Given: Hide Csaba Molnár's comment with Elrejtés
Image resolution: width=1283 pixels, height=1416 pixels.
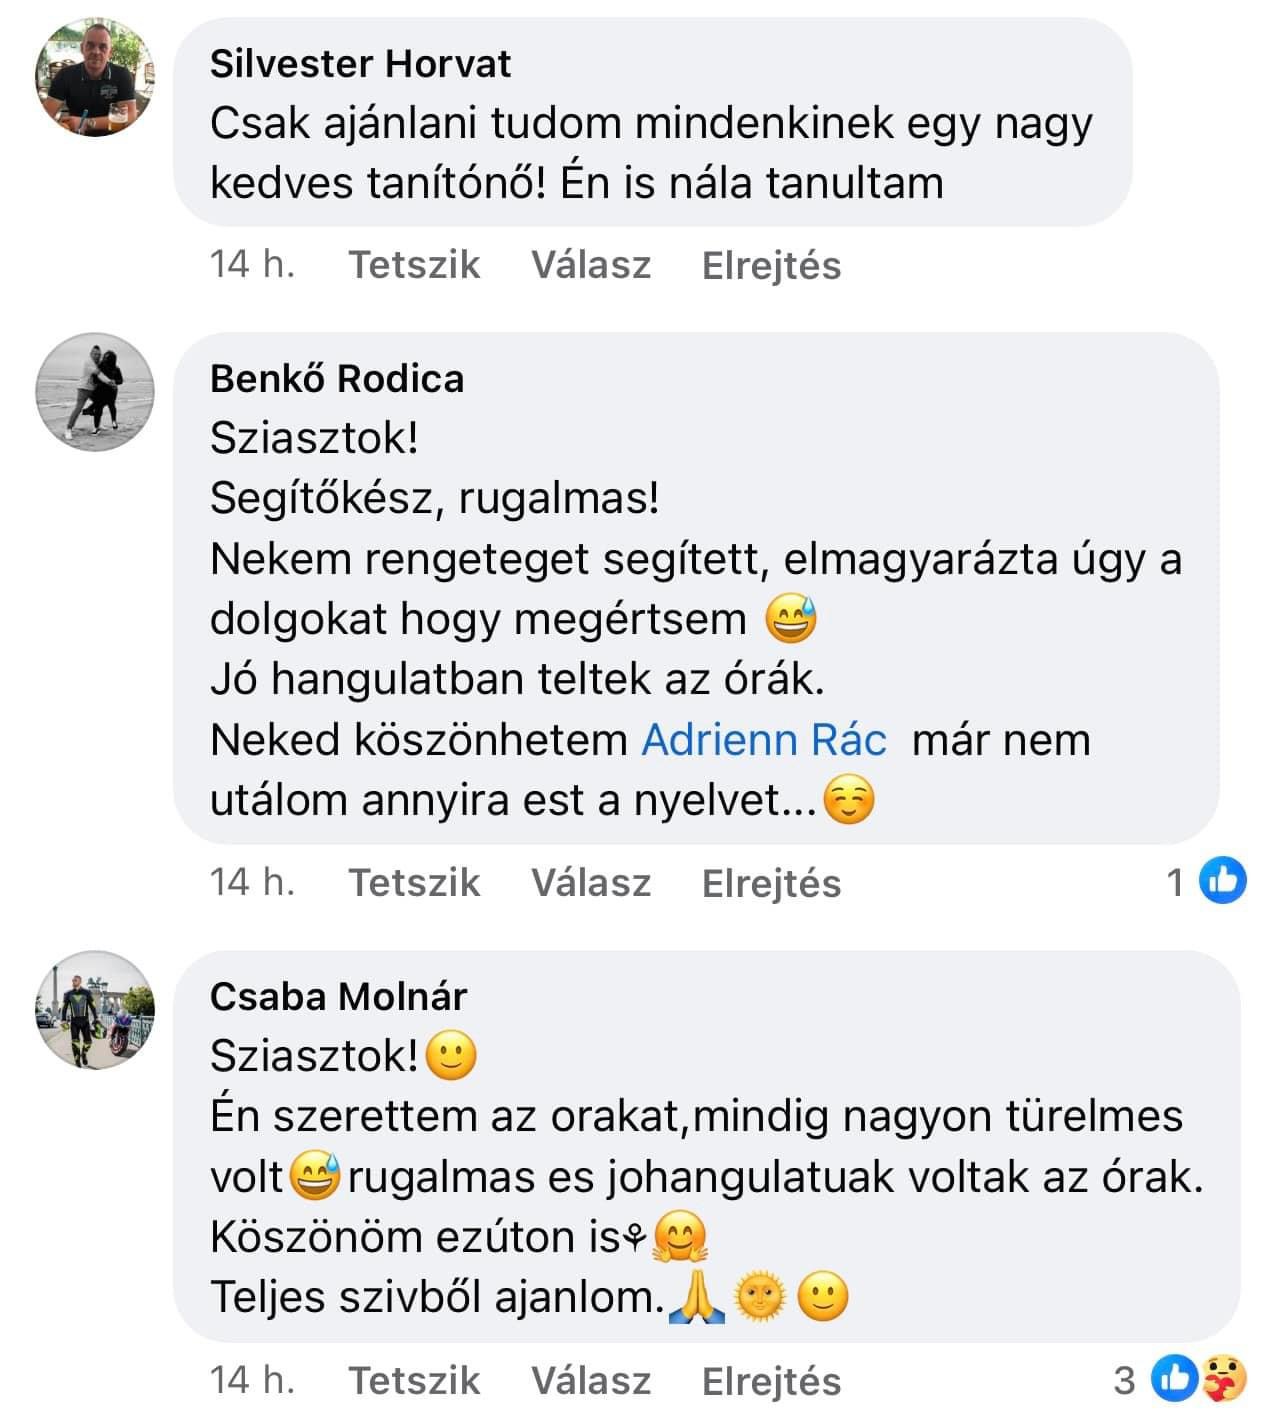Looking at the screenshot, I should [x=771, y=1381].
